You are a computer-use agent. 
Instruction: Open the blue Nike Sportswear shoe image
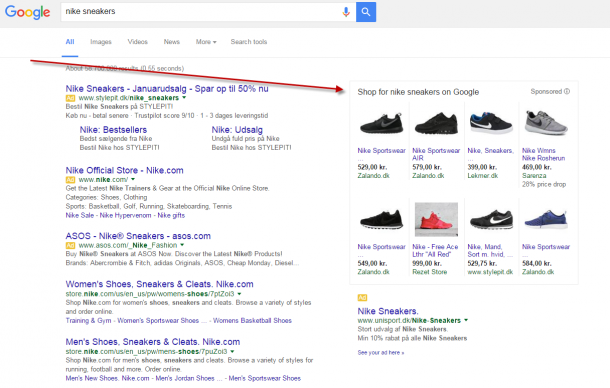(x=546, y=219)
